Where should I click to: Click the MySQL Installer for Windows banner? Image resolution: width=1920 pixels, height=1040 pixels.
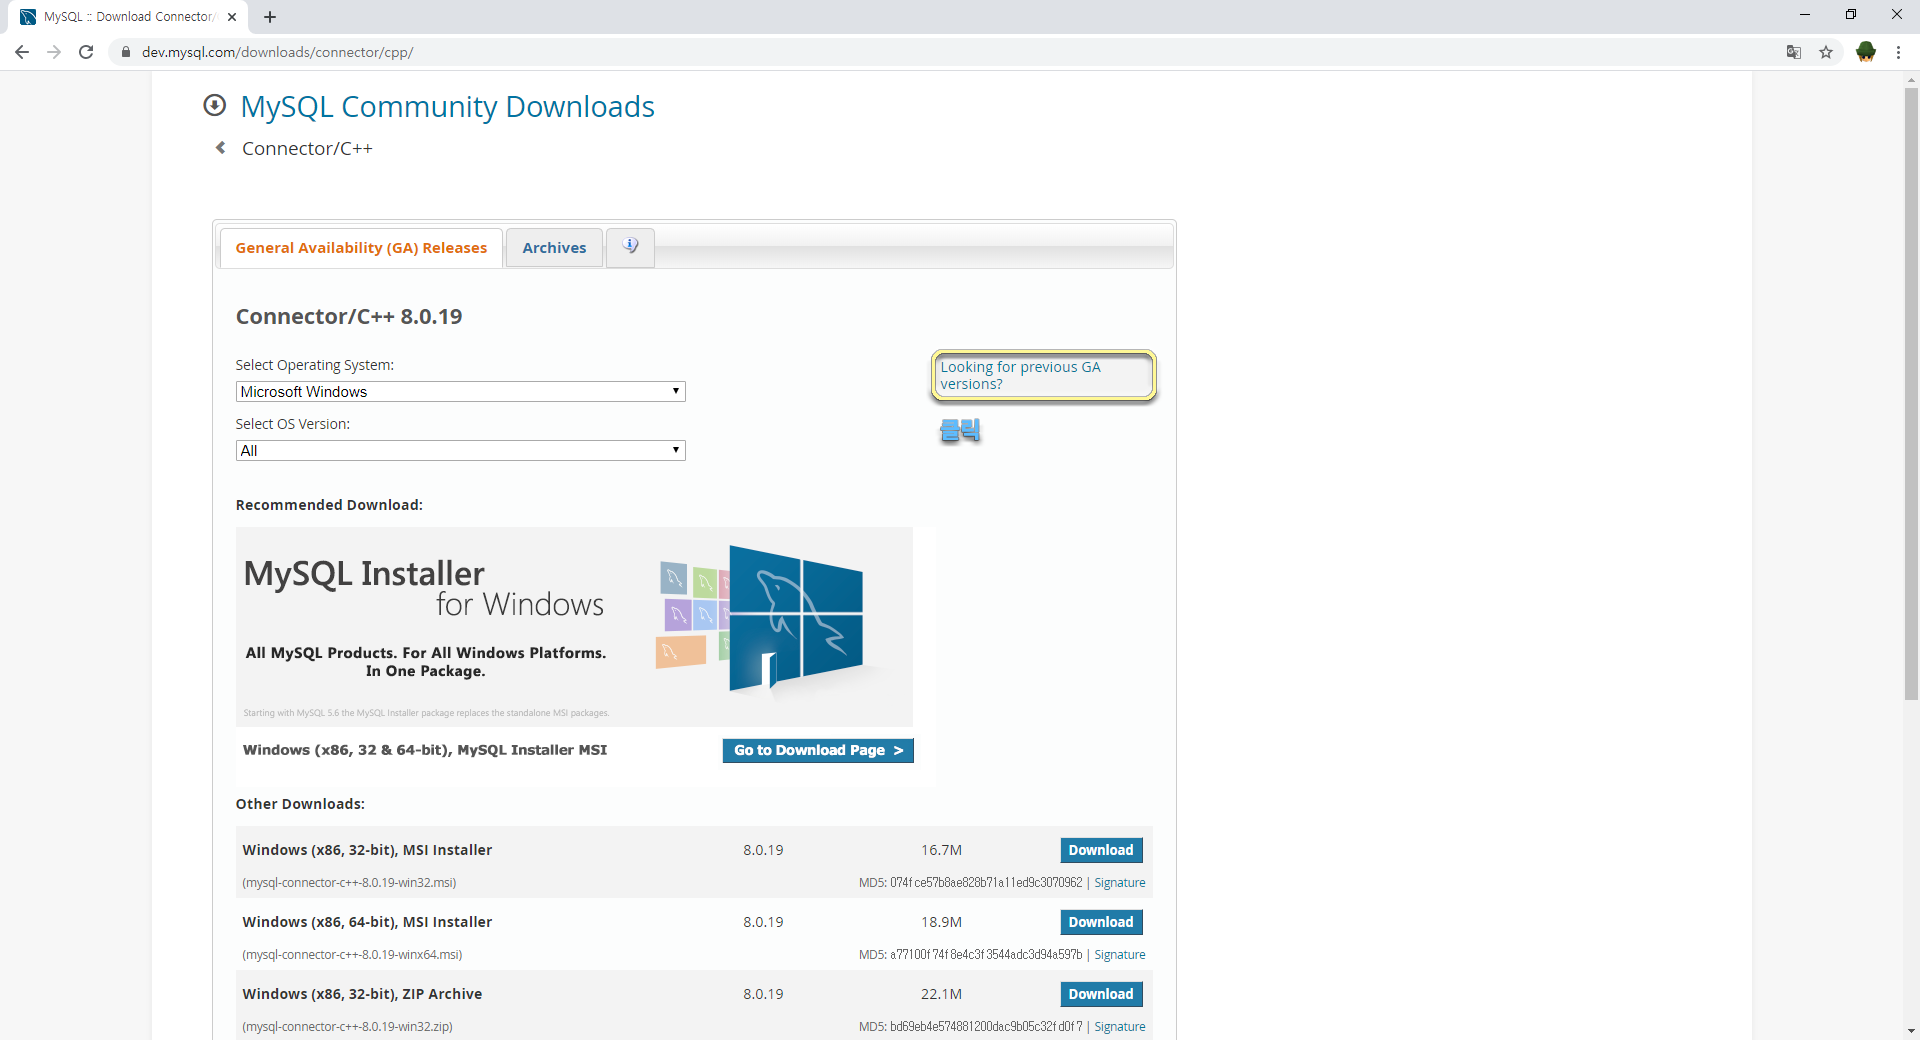click(x=574, y=627)
